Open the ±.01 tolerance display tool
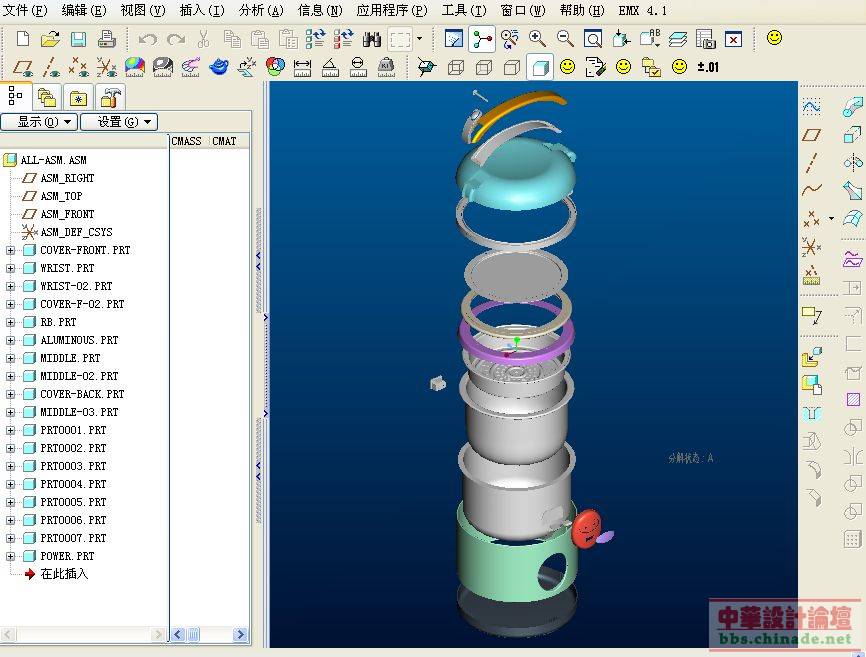Viewport: 866px width, 657px height. click(708, 67)
